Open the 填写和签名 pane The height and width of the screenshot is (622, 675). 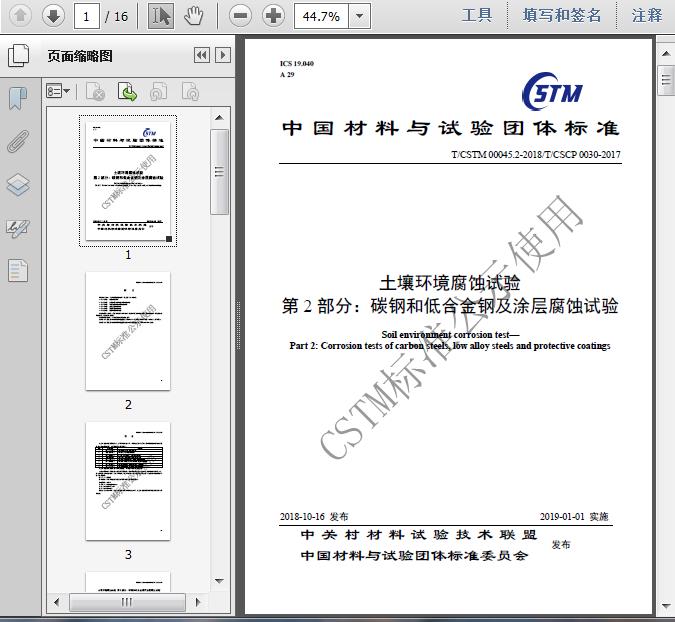click(x=562, y=15)
